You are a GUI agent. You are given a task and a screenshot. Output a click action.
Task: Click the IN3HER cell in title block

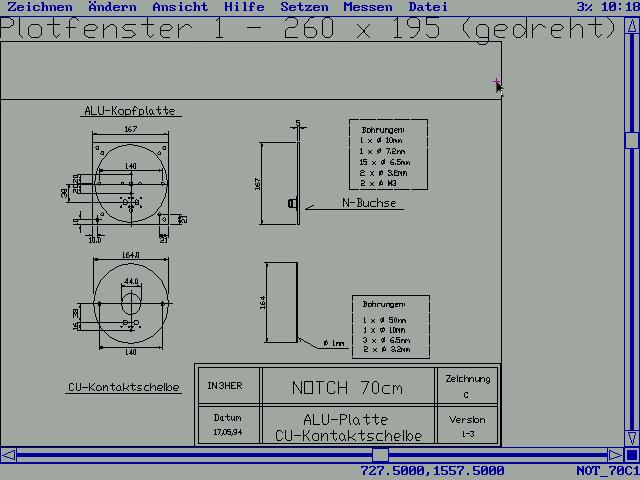tap(229, 386)
